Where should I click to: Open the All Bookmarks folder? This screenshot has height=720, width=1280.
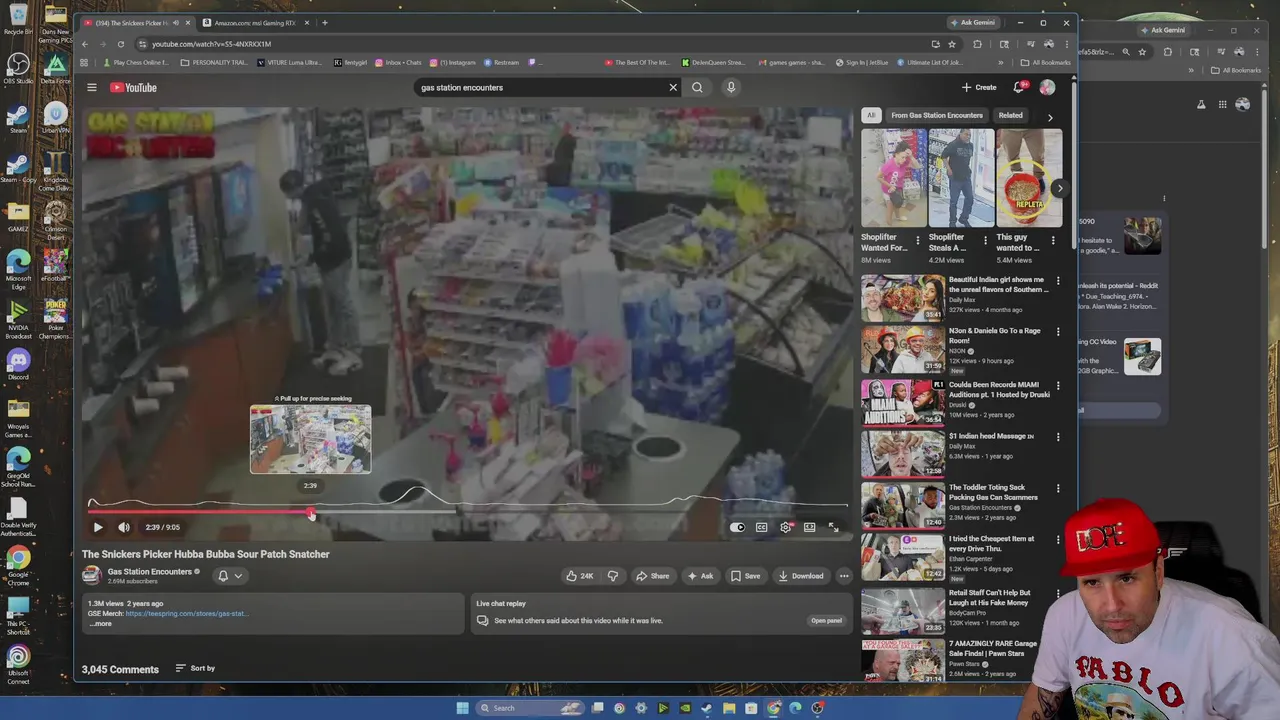coord(1045,63)
